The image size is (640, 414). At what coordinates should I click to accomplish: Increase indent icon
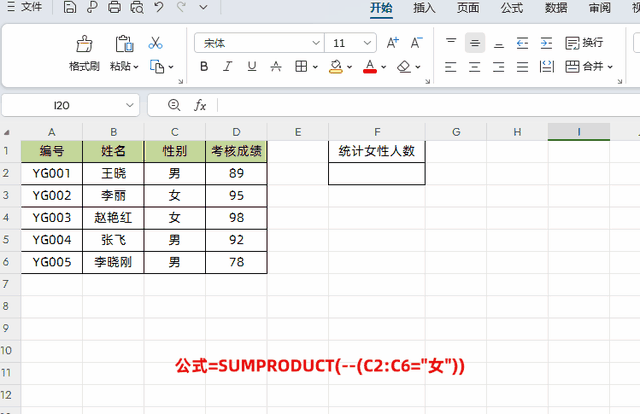pos(547,43)
